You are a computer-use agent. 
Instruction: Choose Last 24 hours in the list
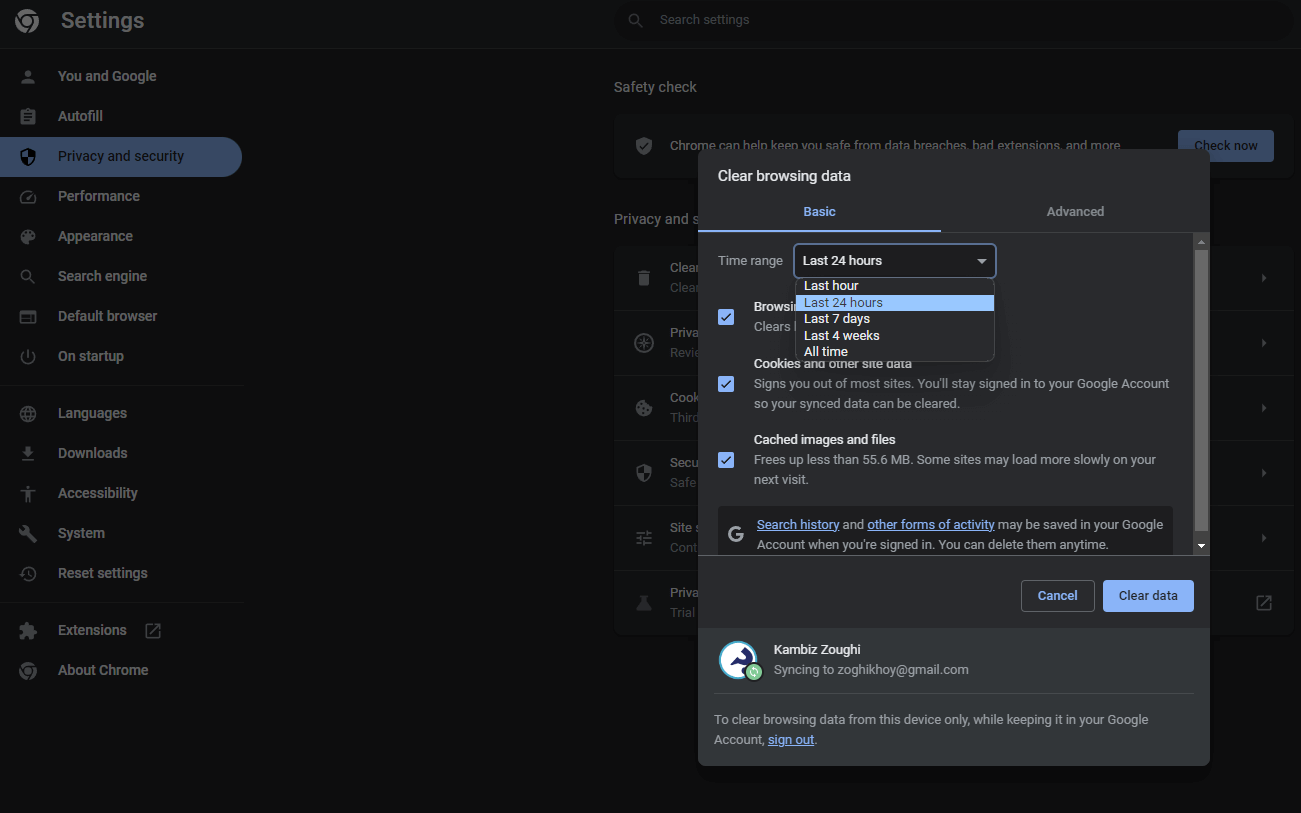[895, 303]
